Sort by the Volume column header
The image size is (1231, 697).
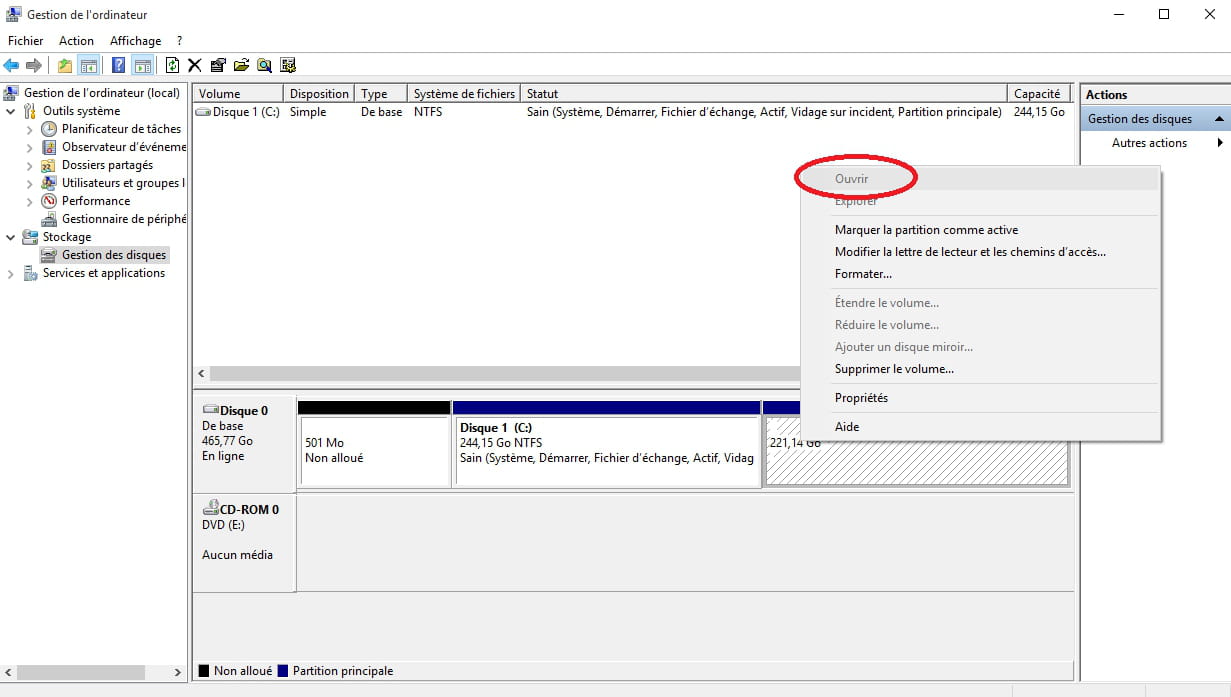[238, 94]
